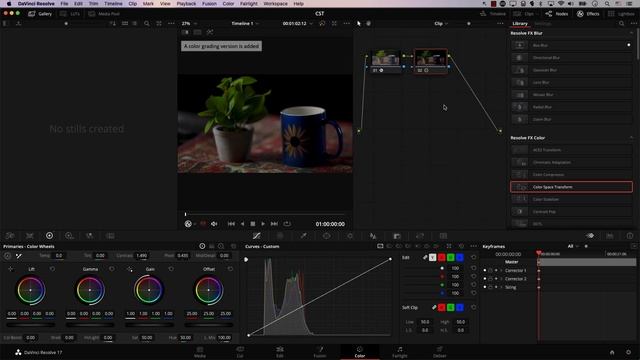640x360 pixels.
Task: Jump to the last frame button
Action: click(274, 224)
